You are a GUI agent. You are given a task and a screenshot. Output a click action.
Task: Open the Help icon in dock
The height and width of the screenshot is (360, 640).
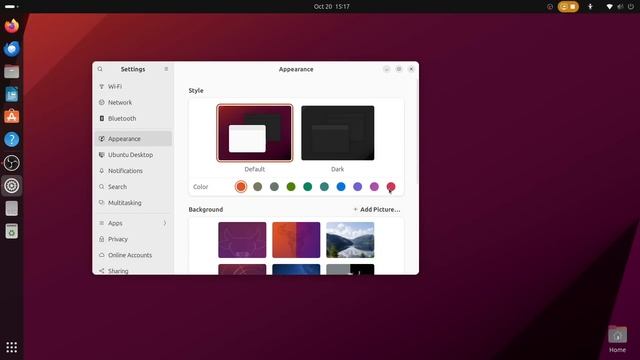coord(11,140)
